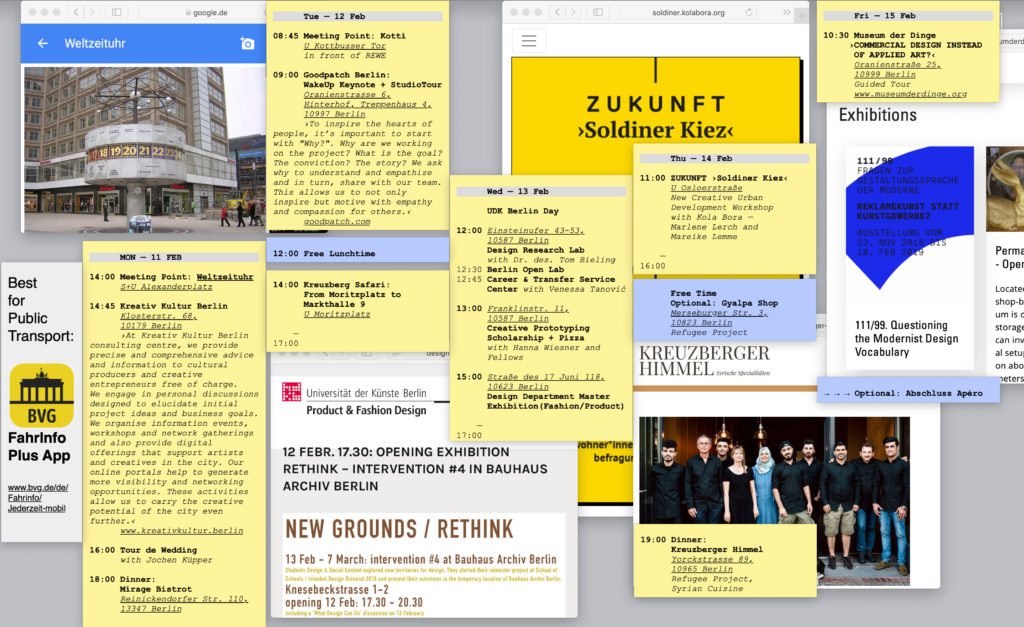Click the back arrow beside Weltzeituhr title

[42, 44]
